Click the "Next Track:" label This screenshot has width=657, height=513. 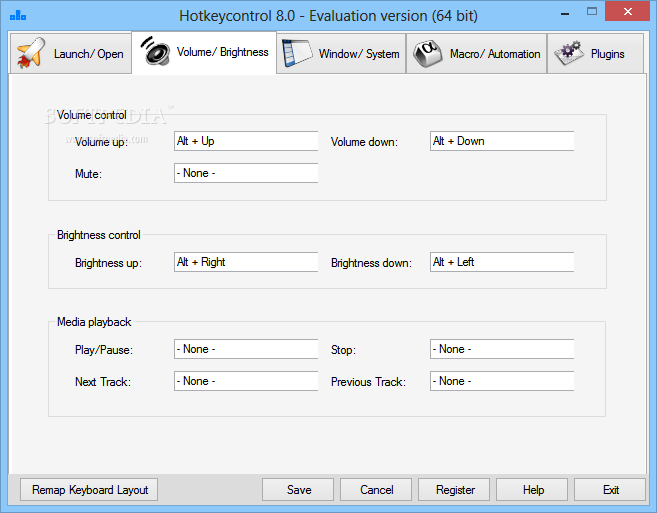(x=103, y=382)
